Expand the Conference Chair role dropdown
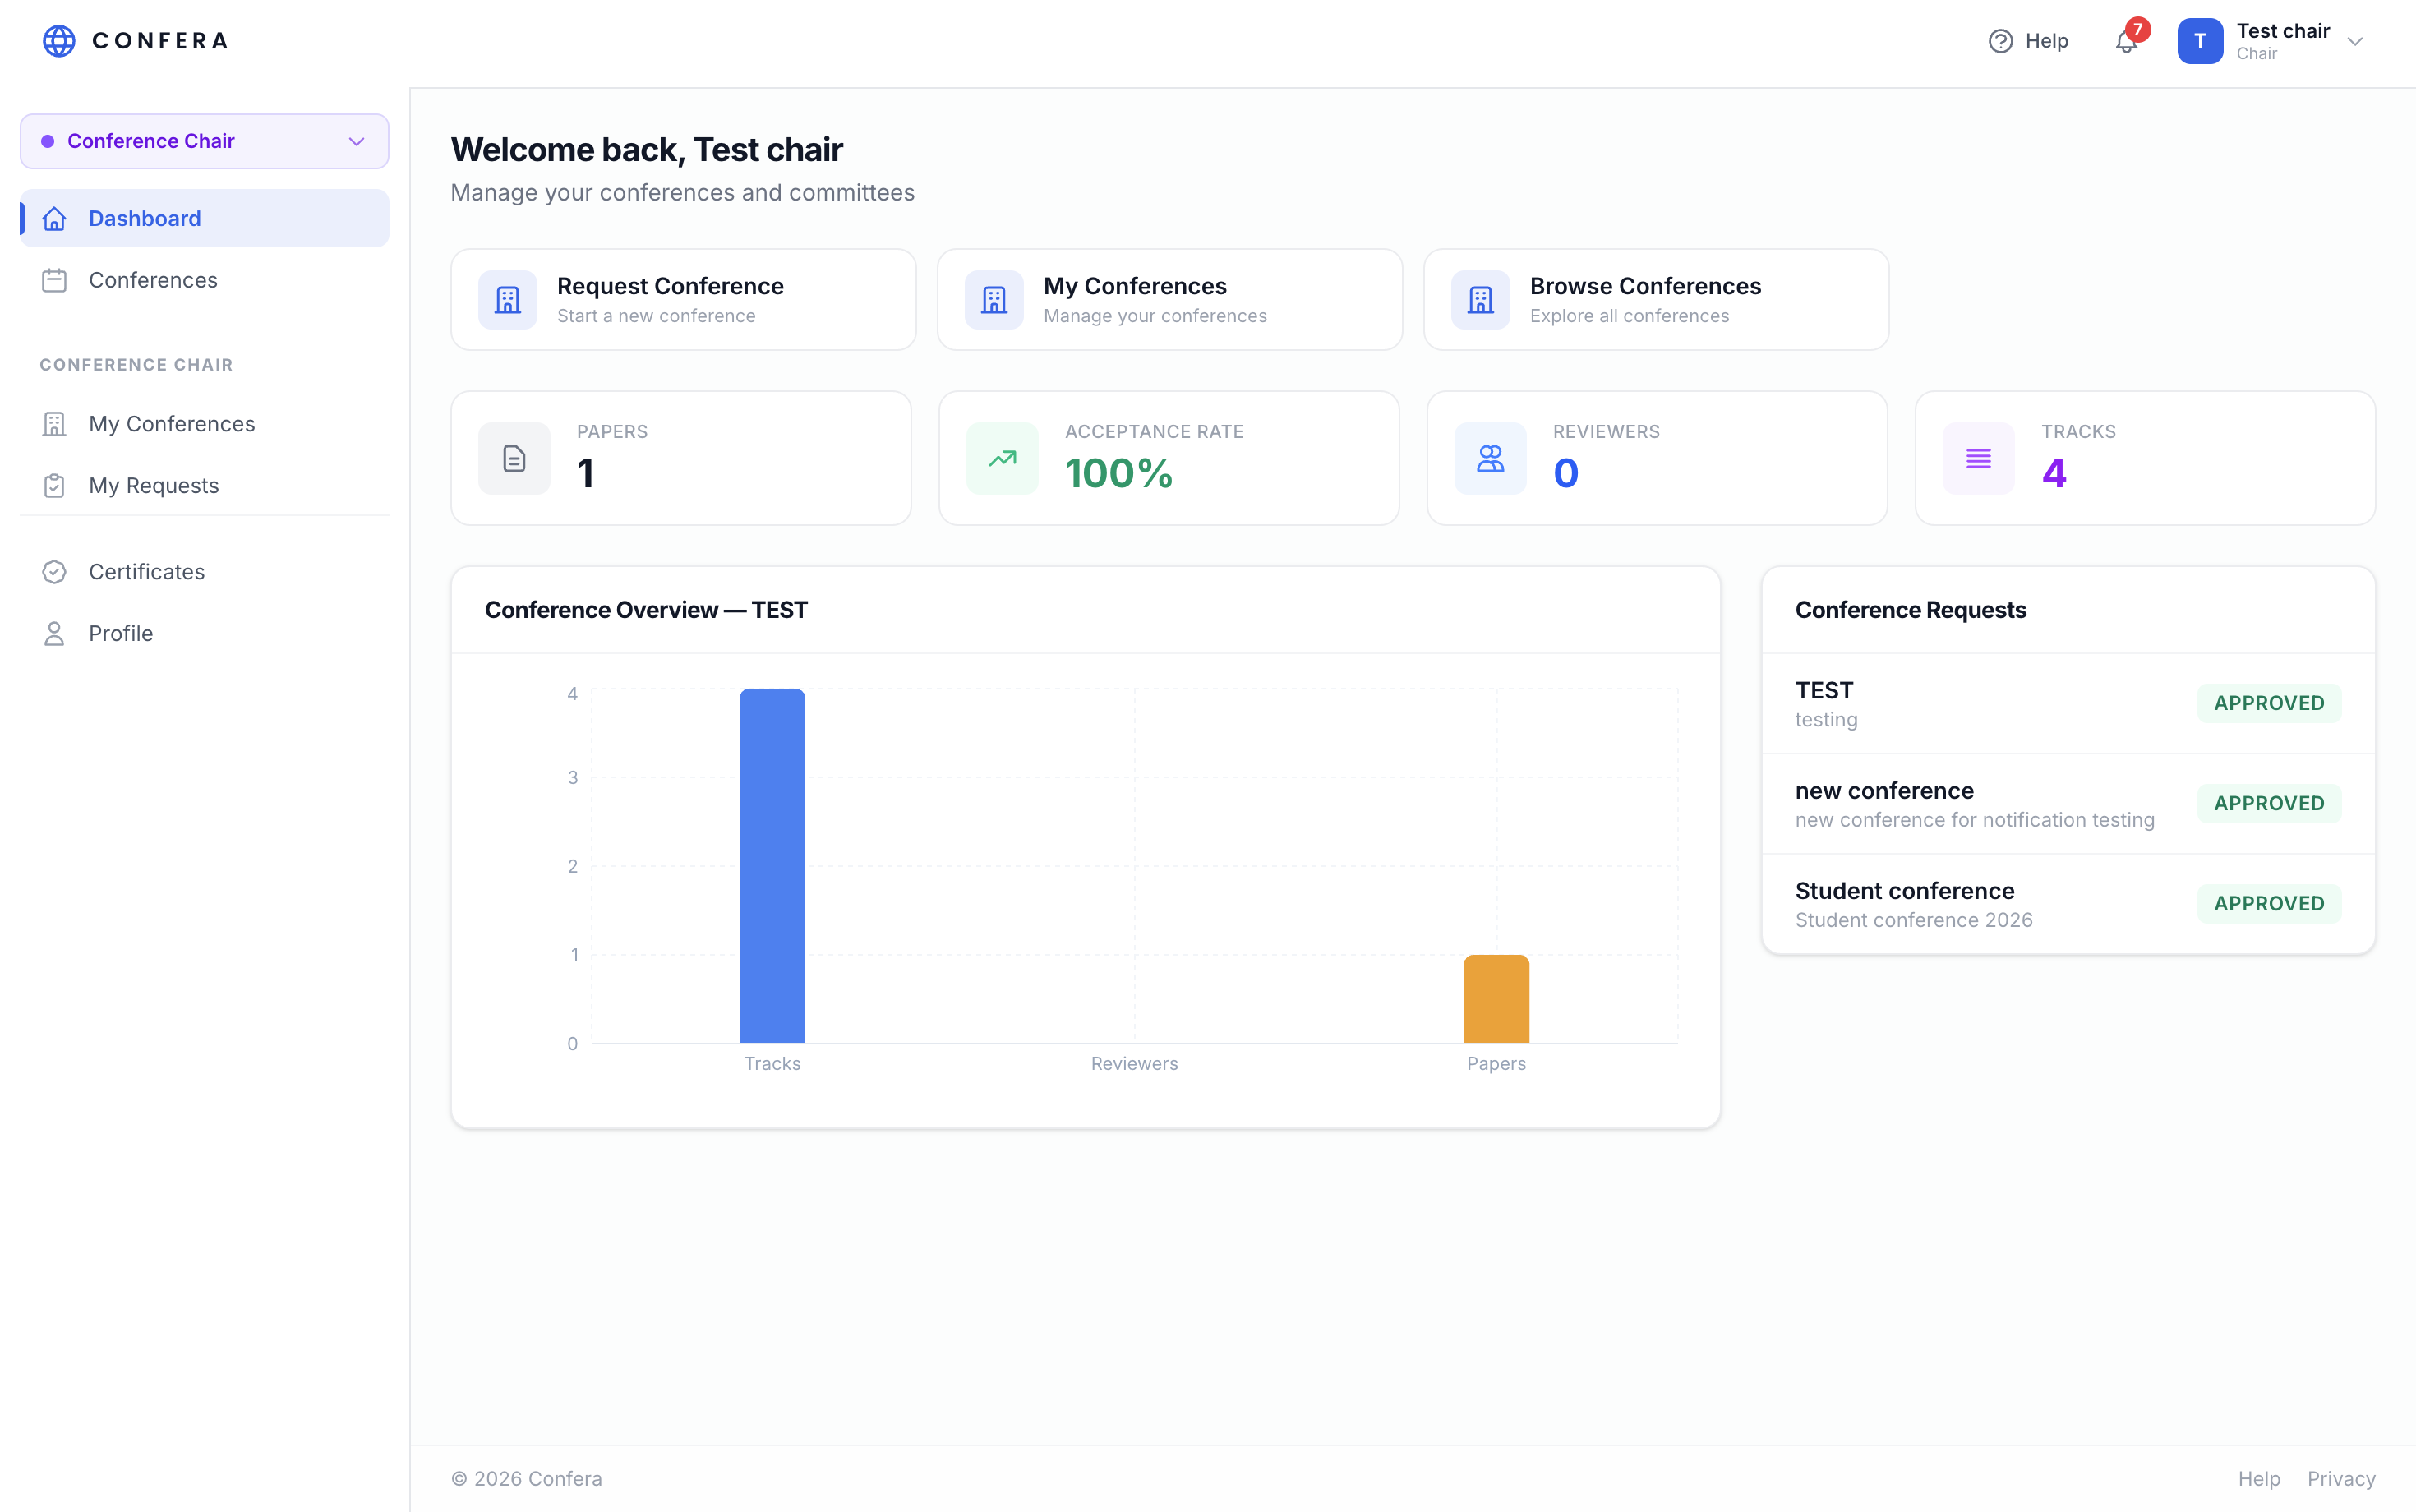 click(x=204, y=141)
